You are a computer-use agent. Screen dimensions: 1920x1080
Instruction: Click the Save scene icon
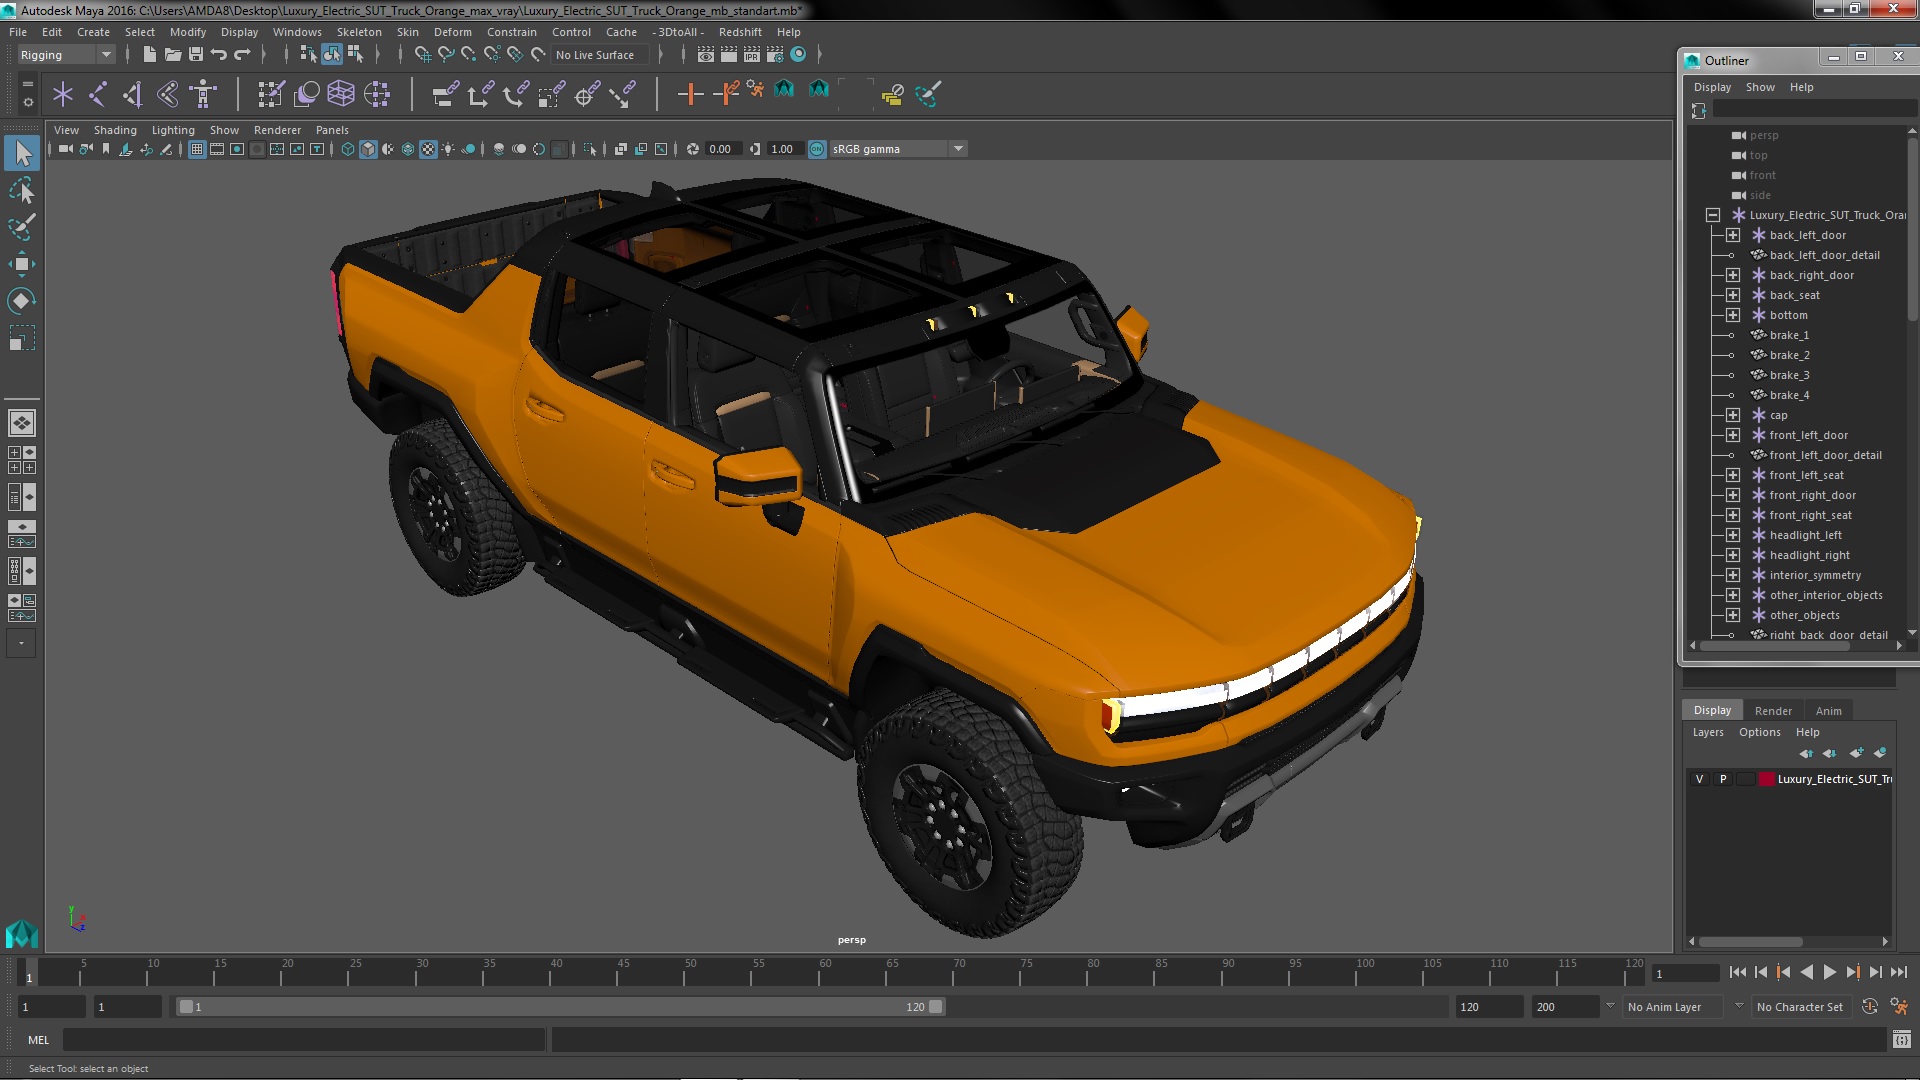click(196, 55)
